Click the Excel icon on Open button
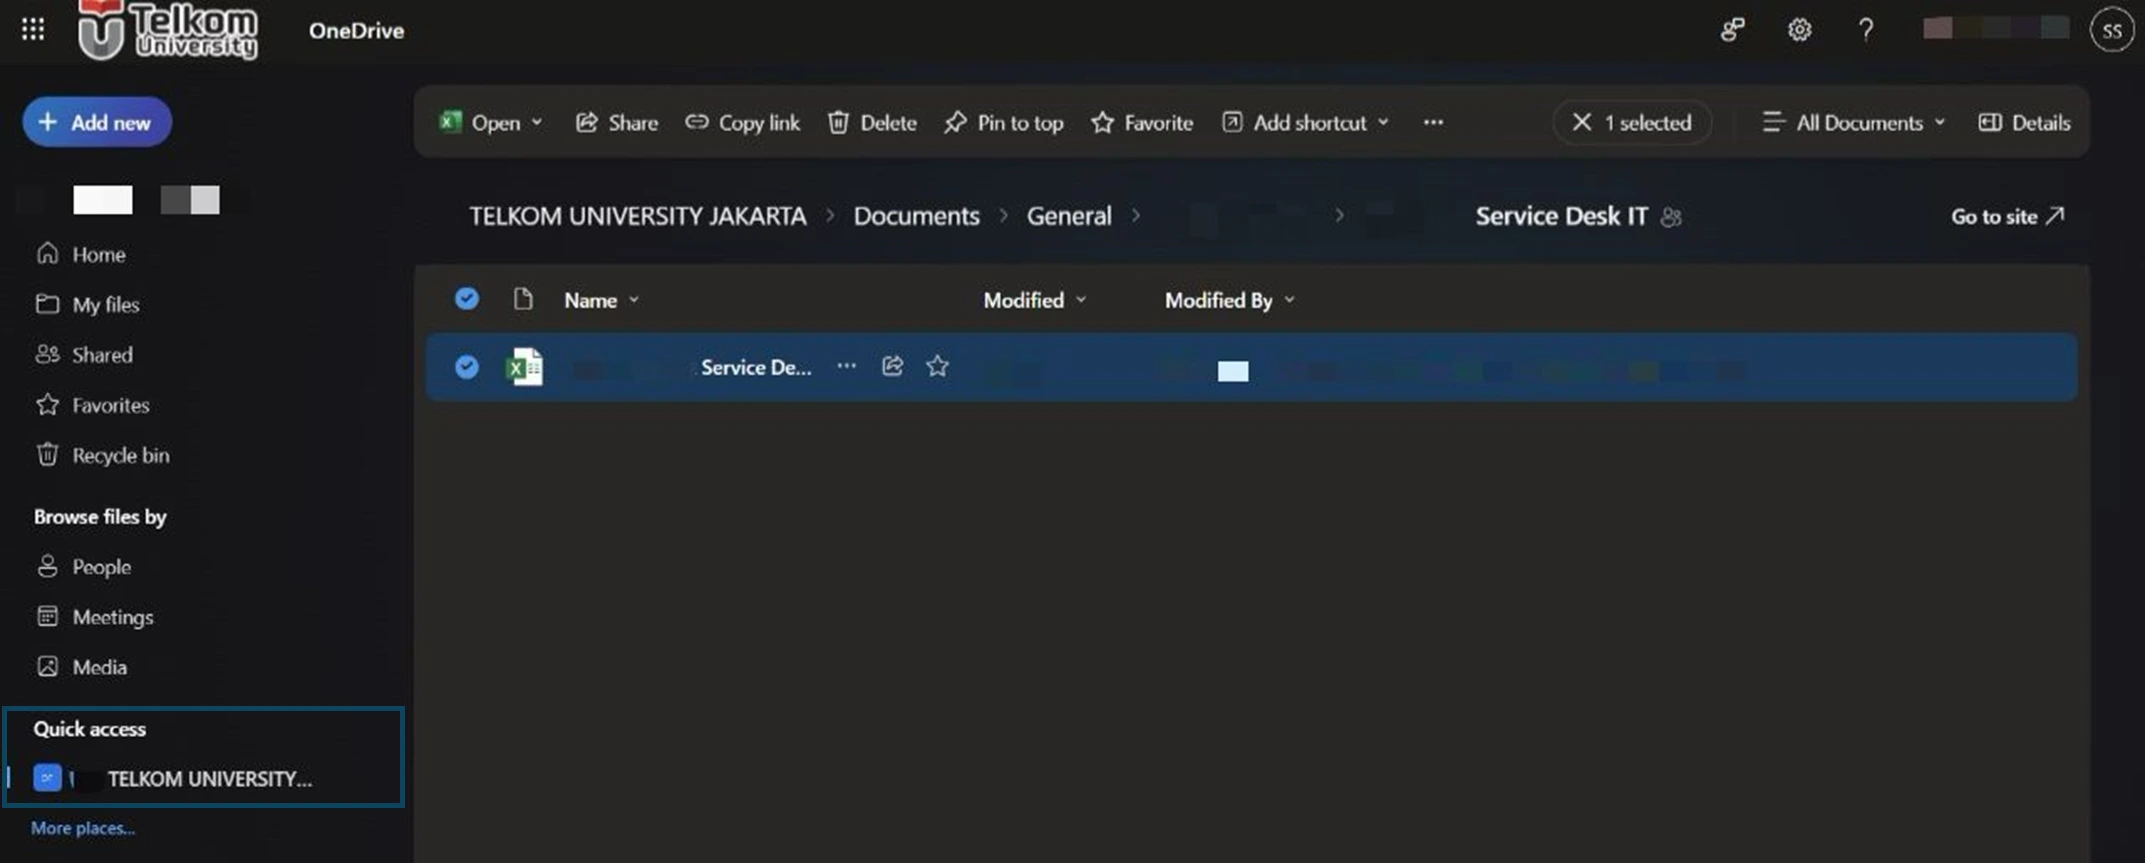The height and width of the screenshot is (863, 2145). 450,122
